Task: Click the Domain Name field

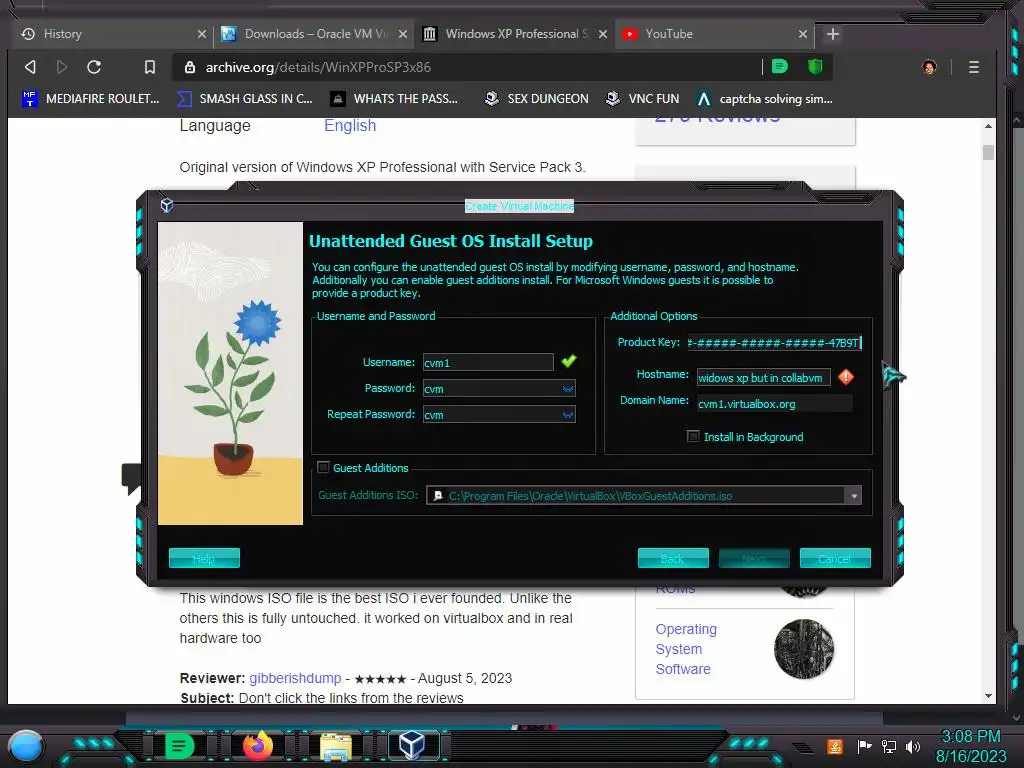Action: click(x=775, y=404)
